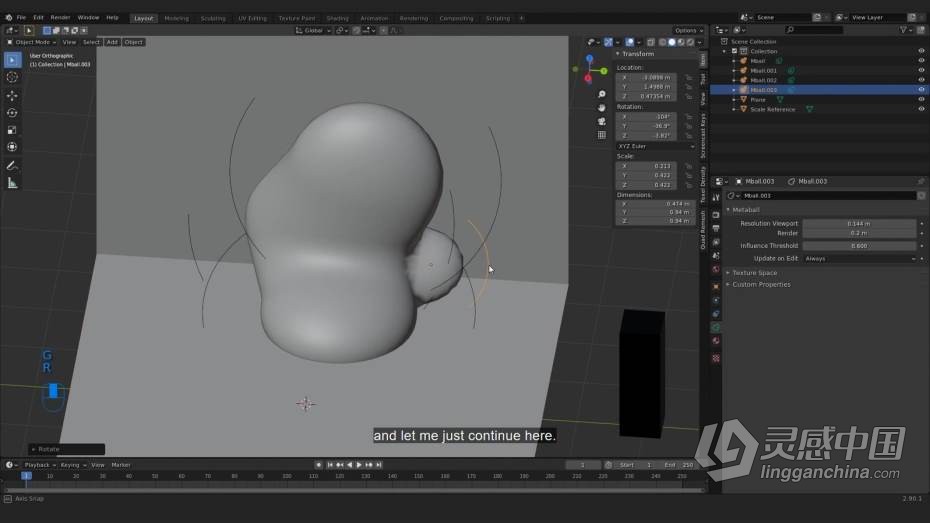Switch to the UV Editing workspace tab

pyautogui.click(x=252, y=18)
